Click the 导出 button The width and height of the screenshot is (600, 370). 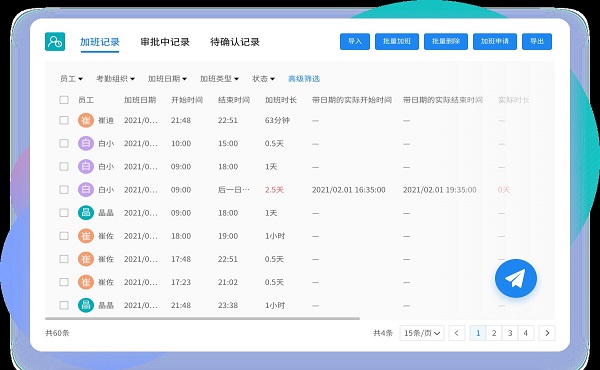point(537,41)
